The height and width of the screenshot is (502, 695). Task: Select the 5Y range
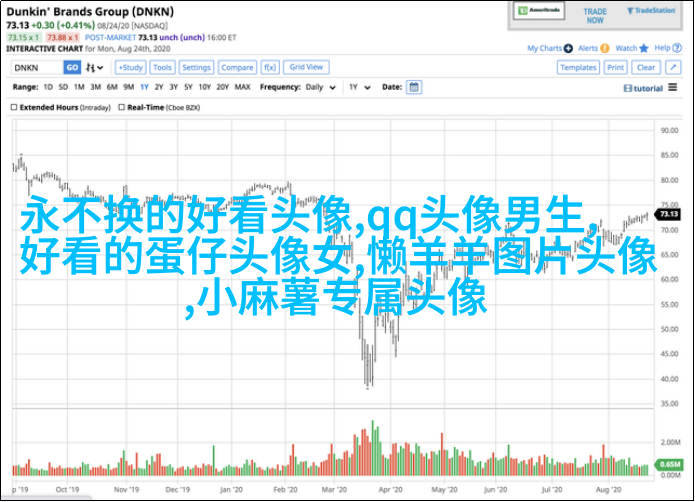(188, 87)
